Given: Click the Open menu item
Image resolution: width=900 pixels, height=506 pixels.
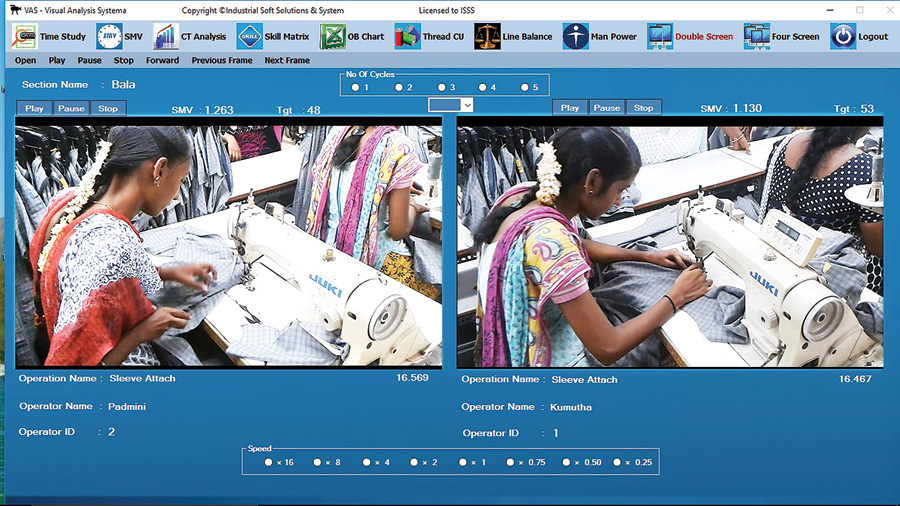Looking at the screenshot, I should click(x=25, y=60).
